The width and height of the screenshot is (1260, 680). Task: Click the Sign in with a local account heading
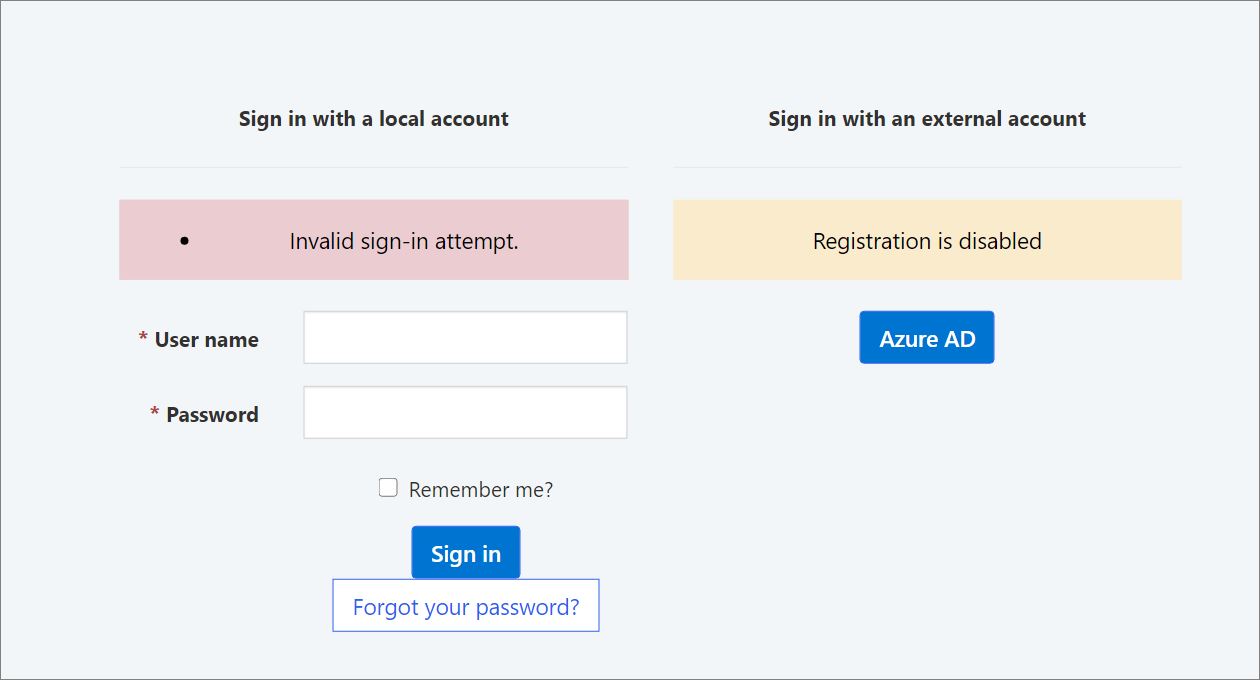[x=373, y=118]
